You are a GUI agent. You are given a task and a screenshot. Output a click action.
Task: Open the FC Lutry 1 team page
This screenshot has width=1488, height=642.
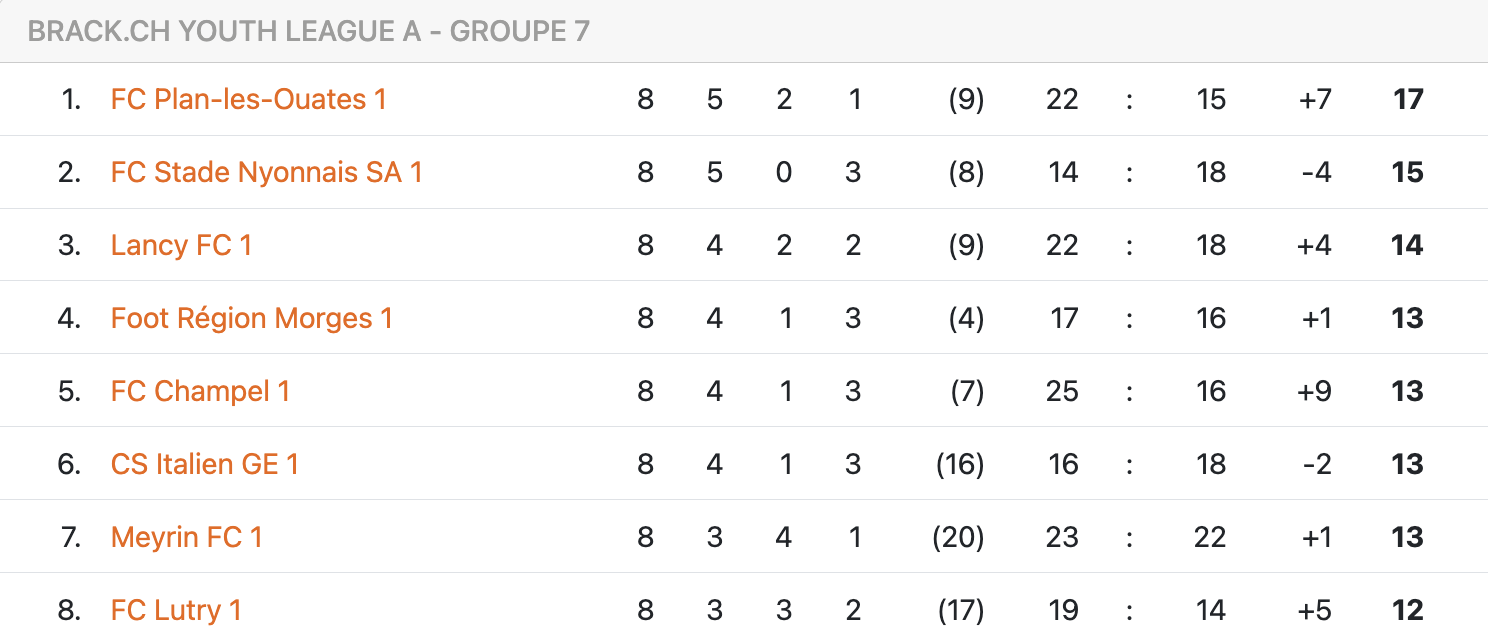[176, 610]
